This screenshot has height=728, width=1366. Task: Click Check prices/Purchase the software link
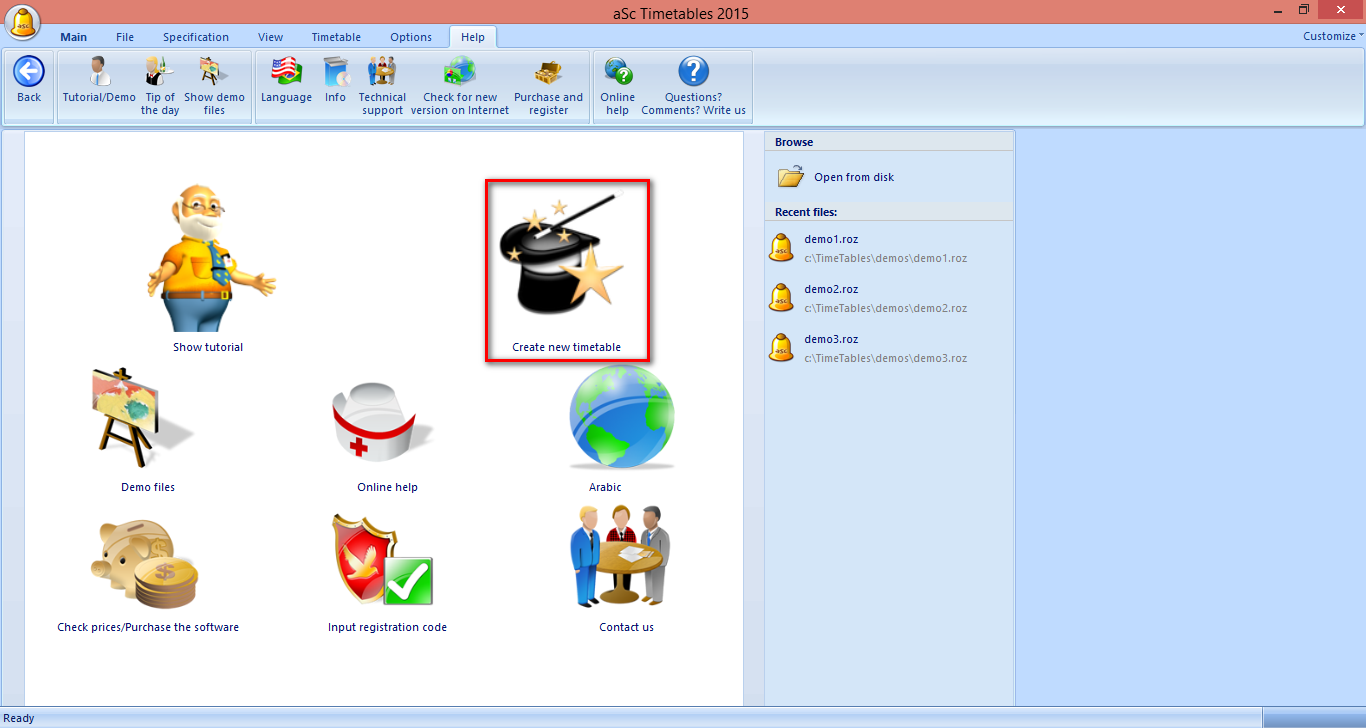point(148,627)
